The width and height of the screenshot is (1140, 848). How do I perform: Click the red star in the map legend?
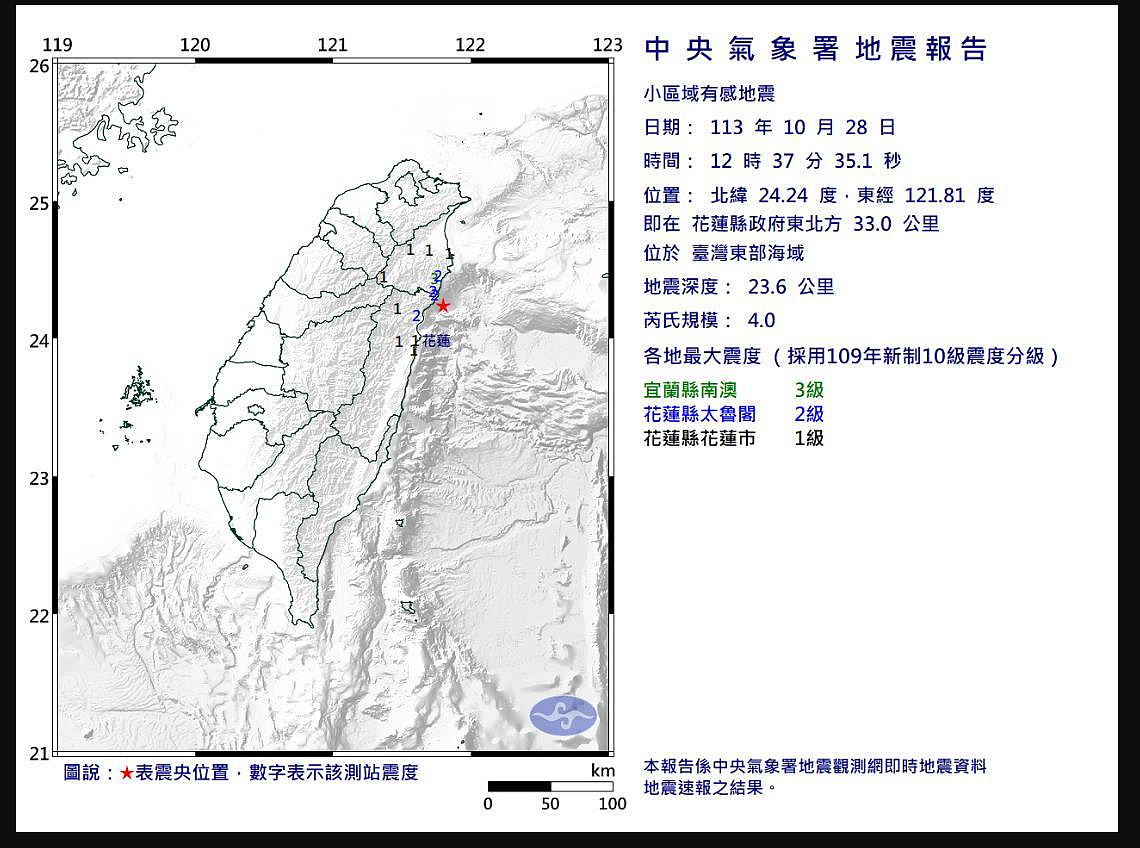[x=126, y=773]
